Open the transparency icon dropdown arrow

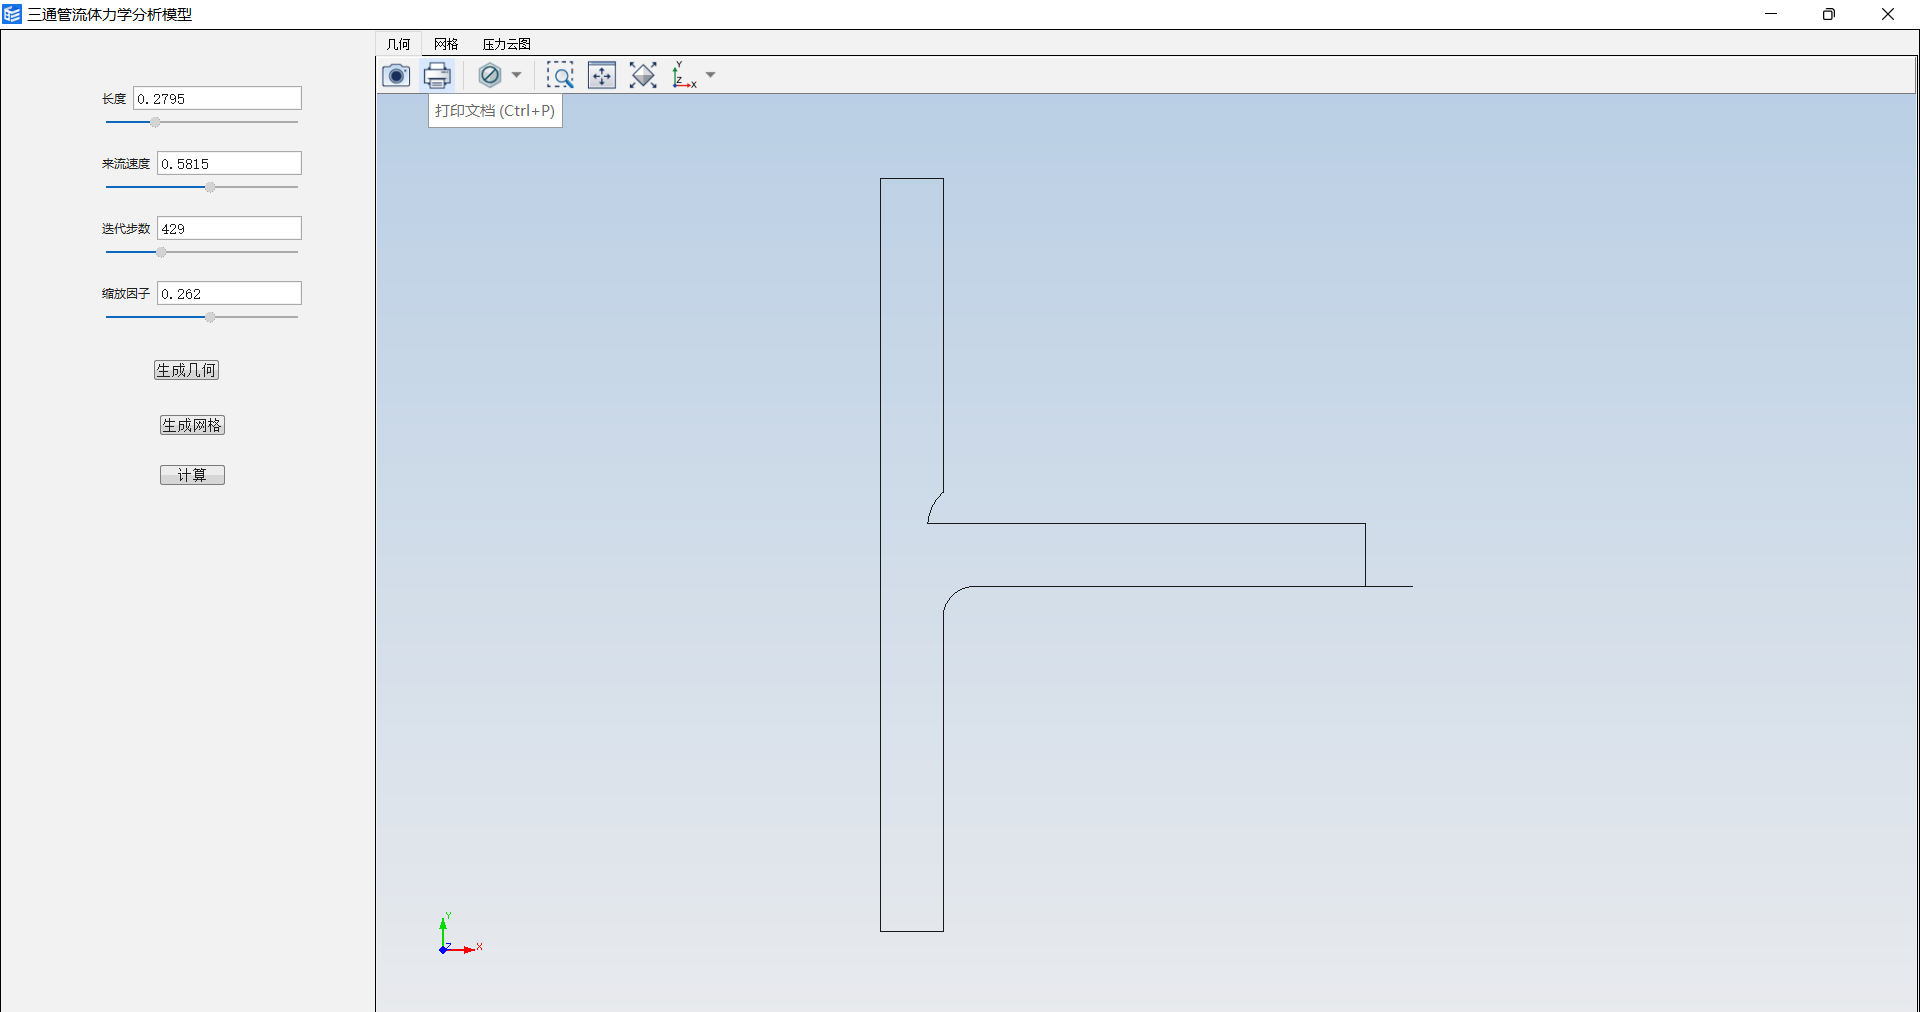[x=516, y=75]
